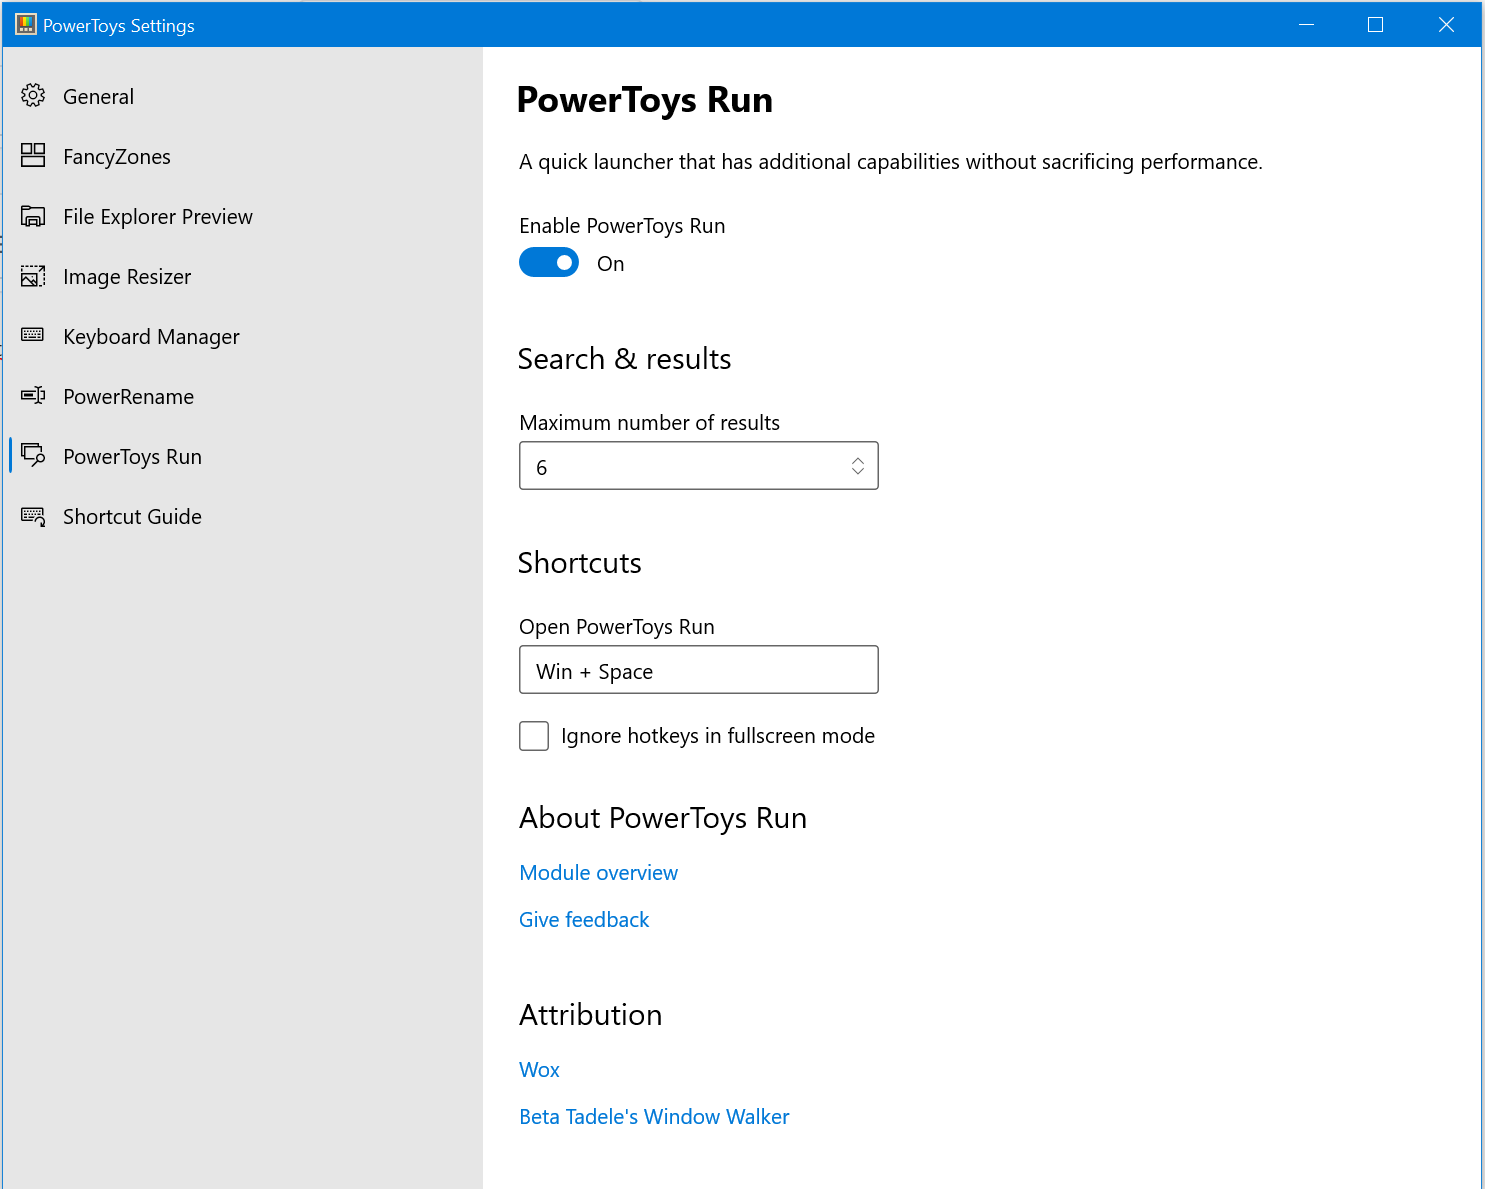This screenshot has height=1189, width=1485.
Task: Increase maximum number of results with up arrow
Action: 858,459
